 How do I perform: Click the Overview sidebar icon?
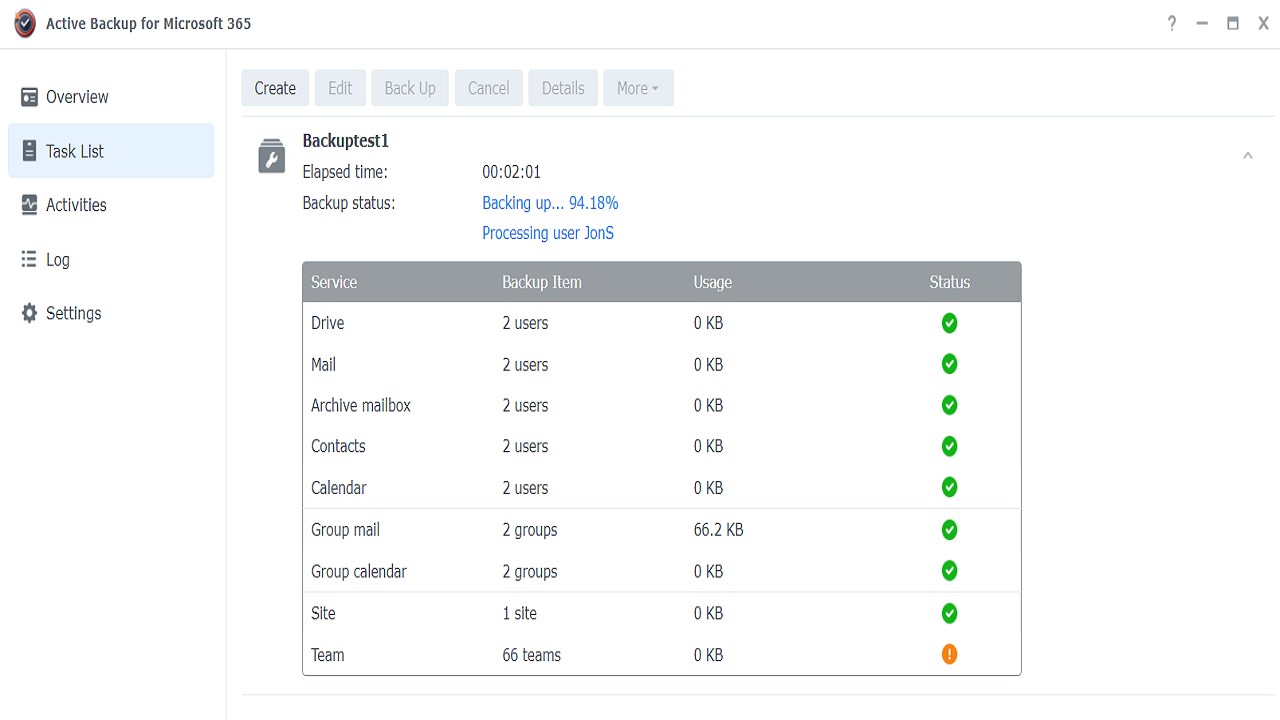point(29,97)
